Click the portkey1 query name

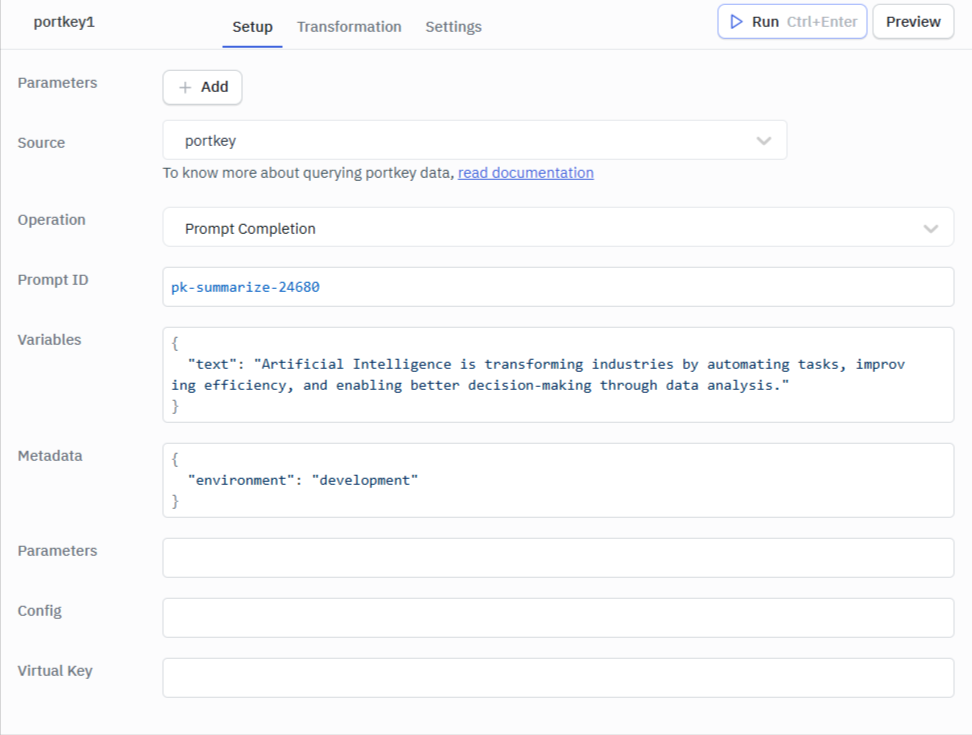click(64, 22)
